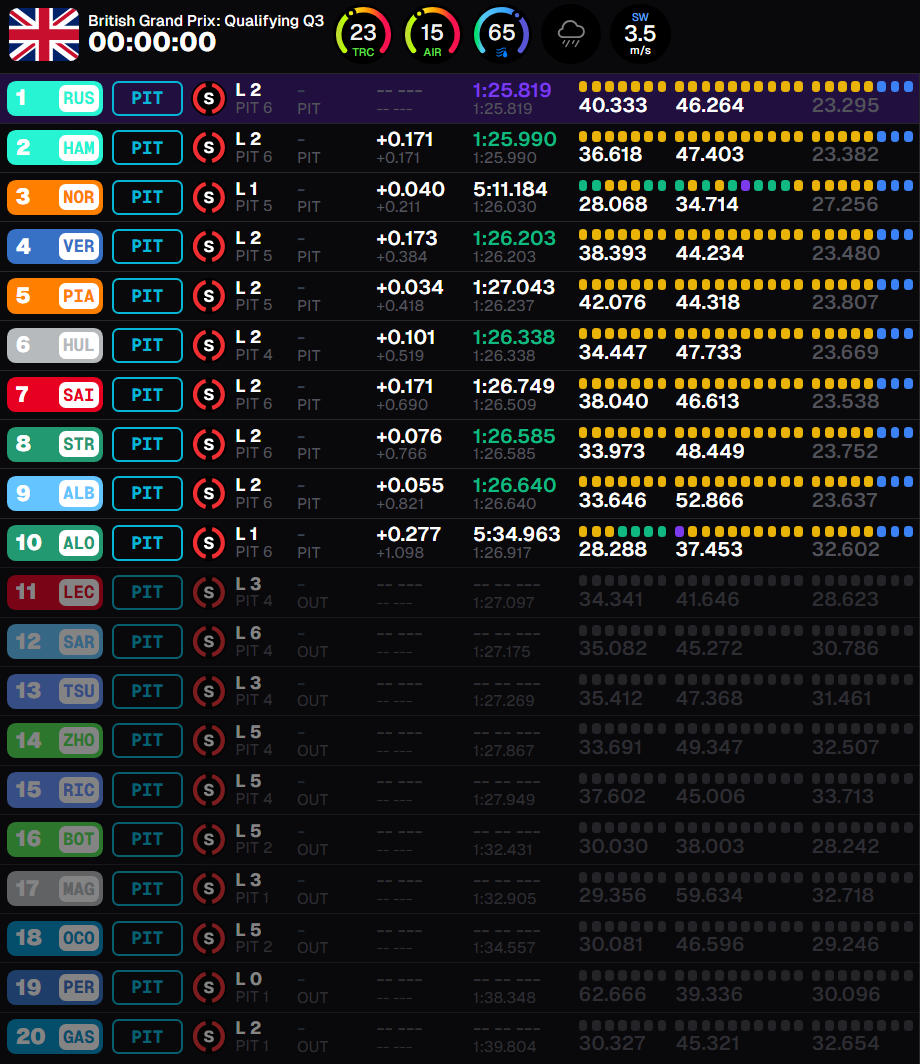This screenshot has height=1064, width=920.
Task: Click the session clock 00:00:00
Action: tap(152, 42)
